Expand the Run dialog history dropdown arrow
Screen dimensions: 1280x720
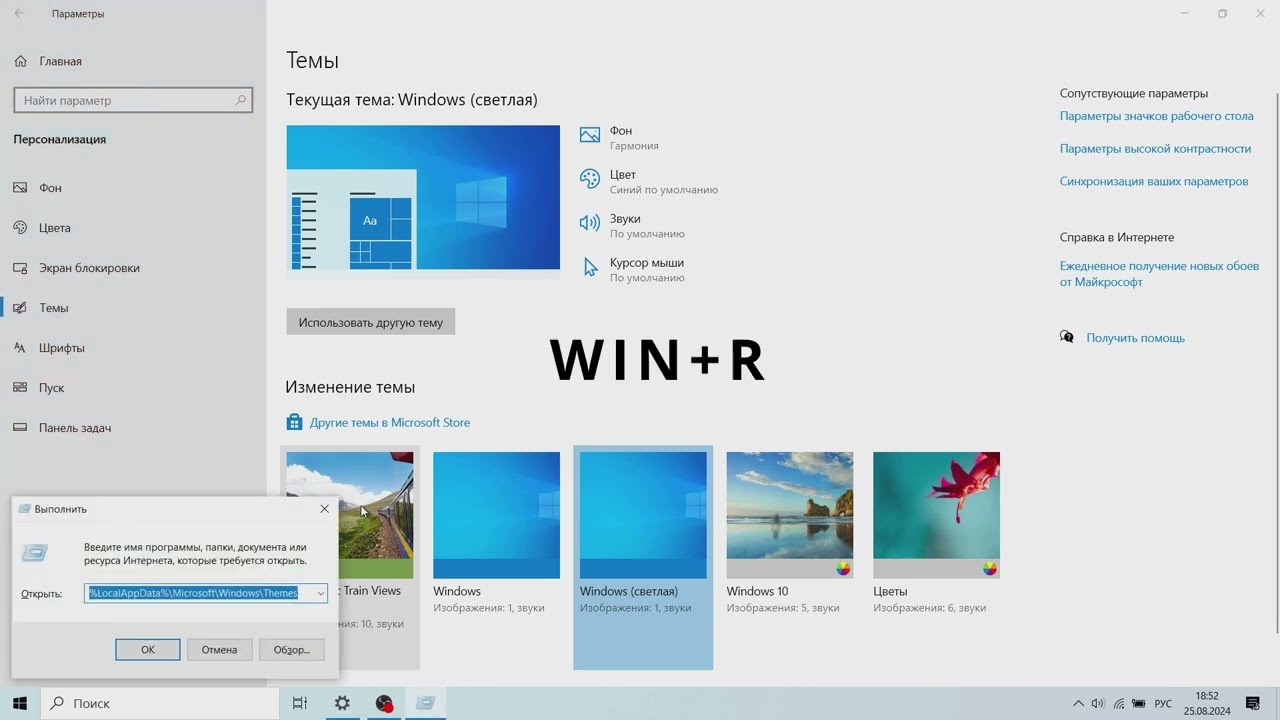[x=320, y=593]
